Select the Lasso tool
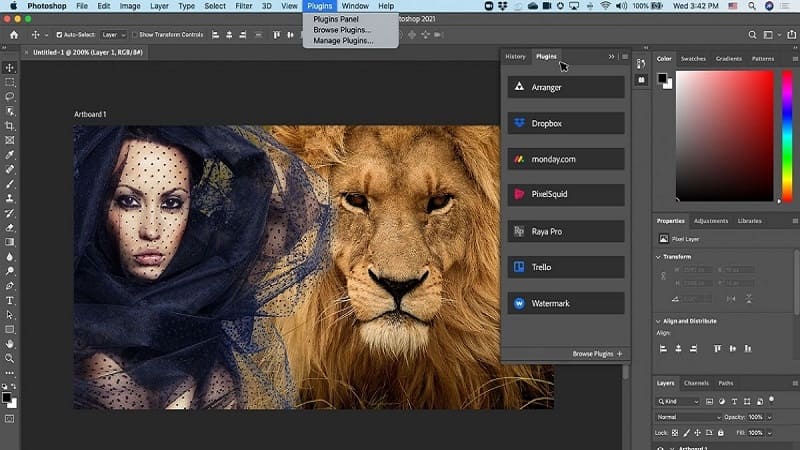800x450 pixels. coord(10,96)
